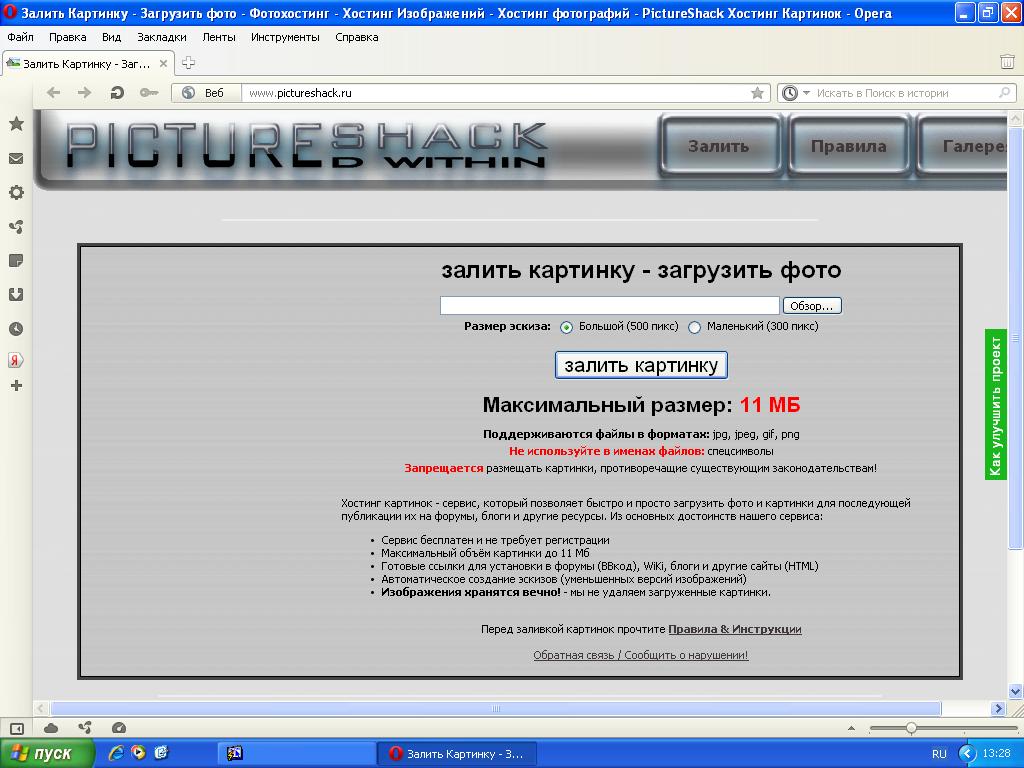1024x768 pixels.
Task: Toggle the panel sidebar button in status bar
Action: pos(16,728)
